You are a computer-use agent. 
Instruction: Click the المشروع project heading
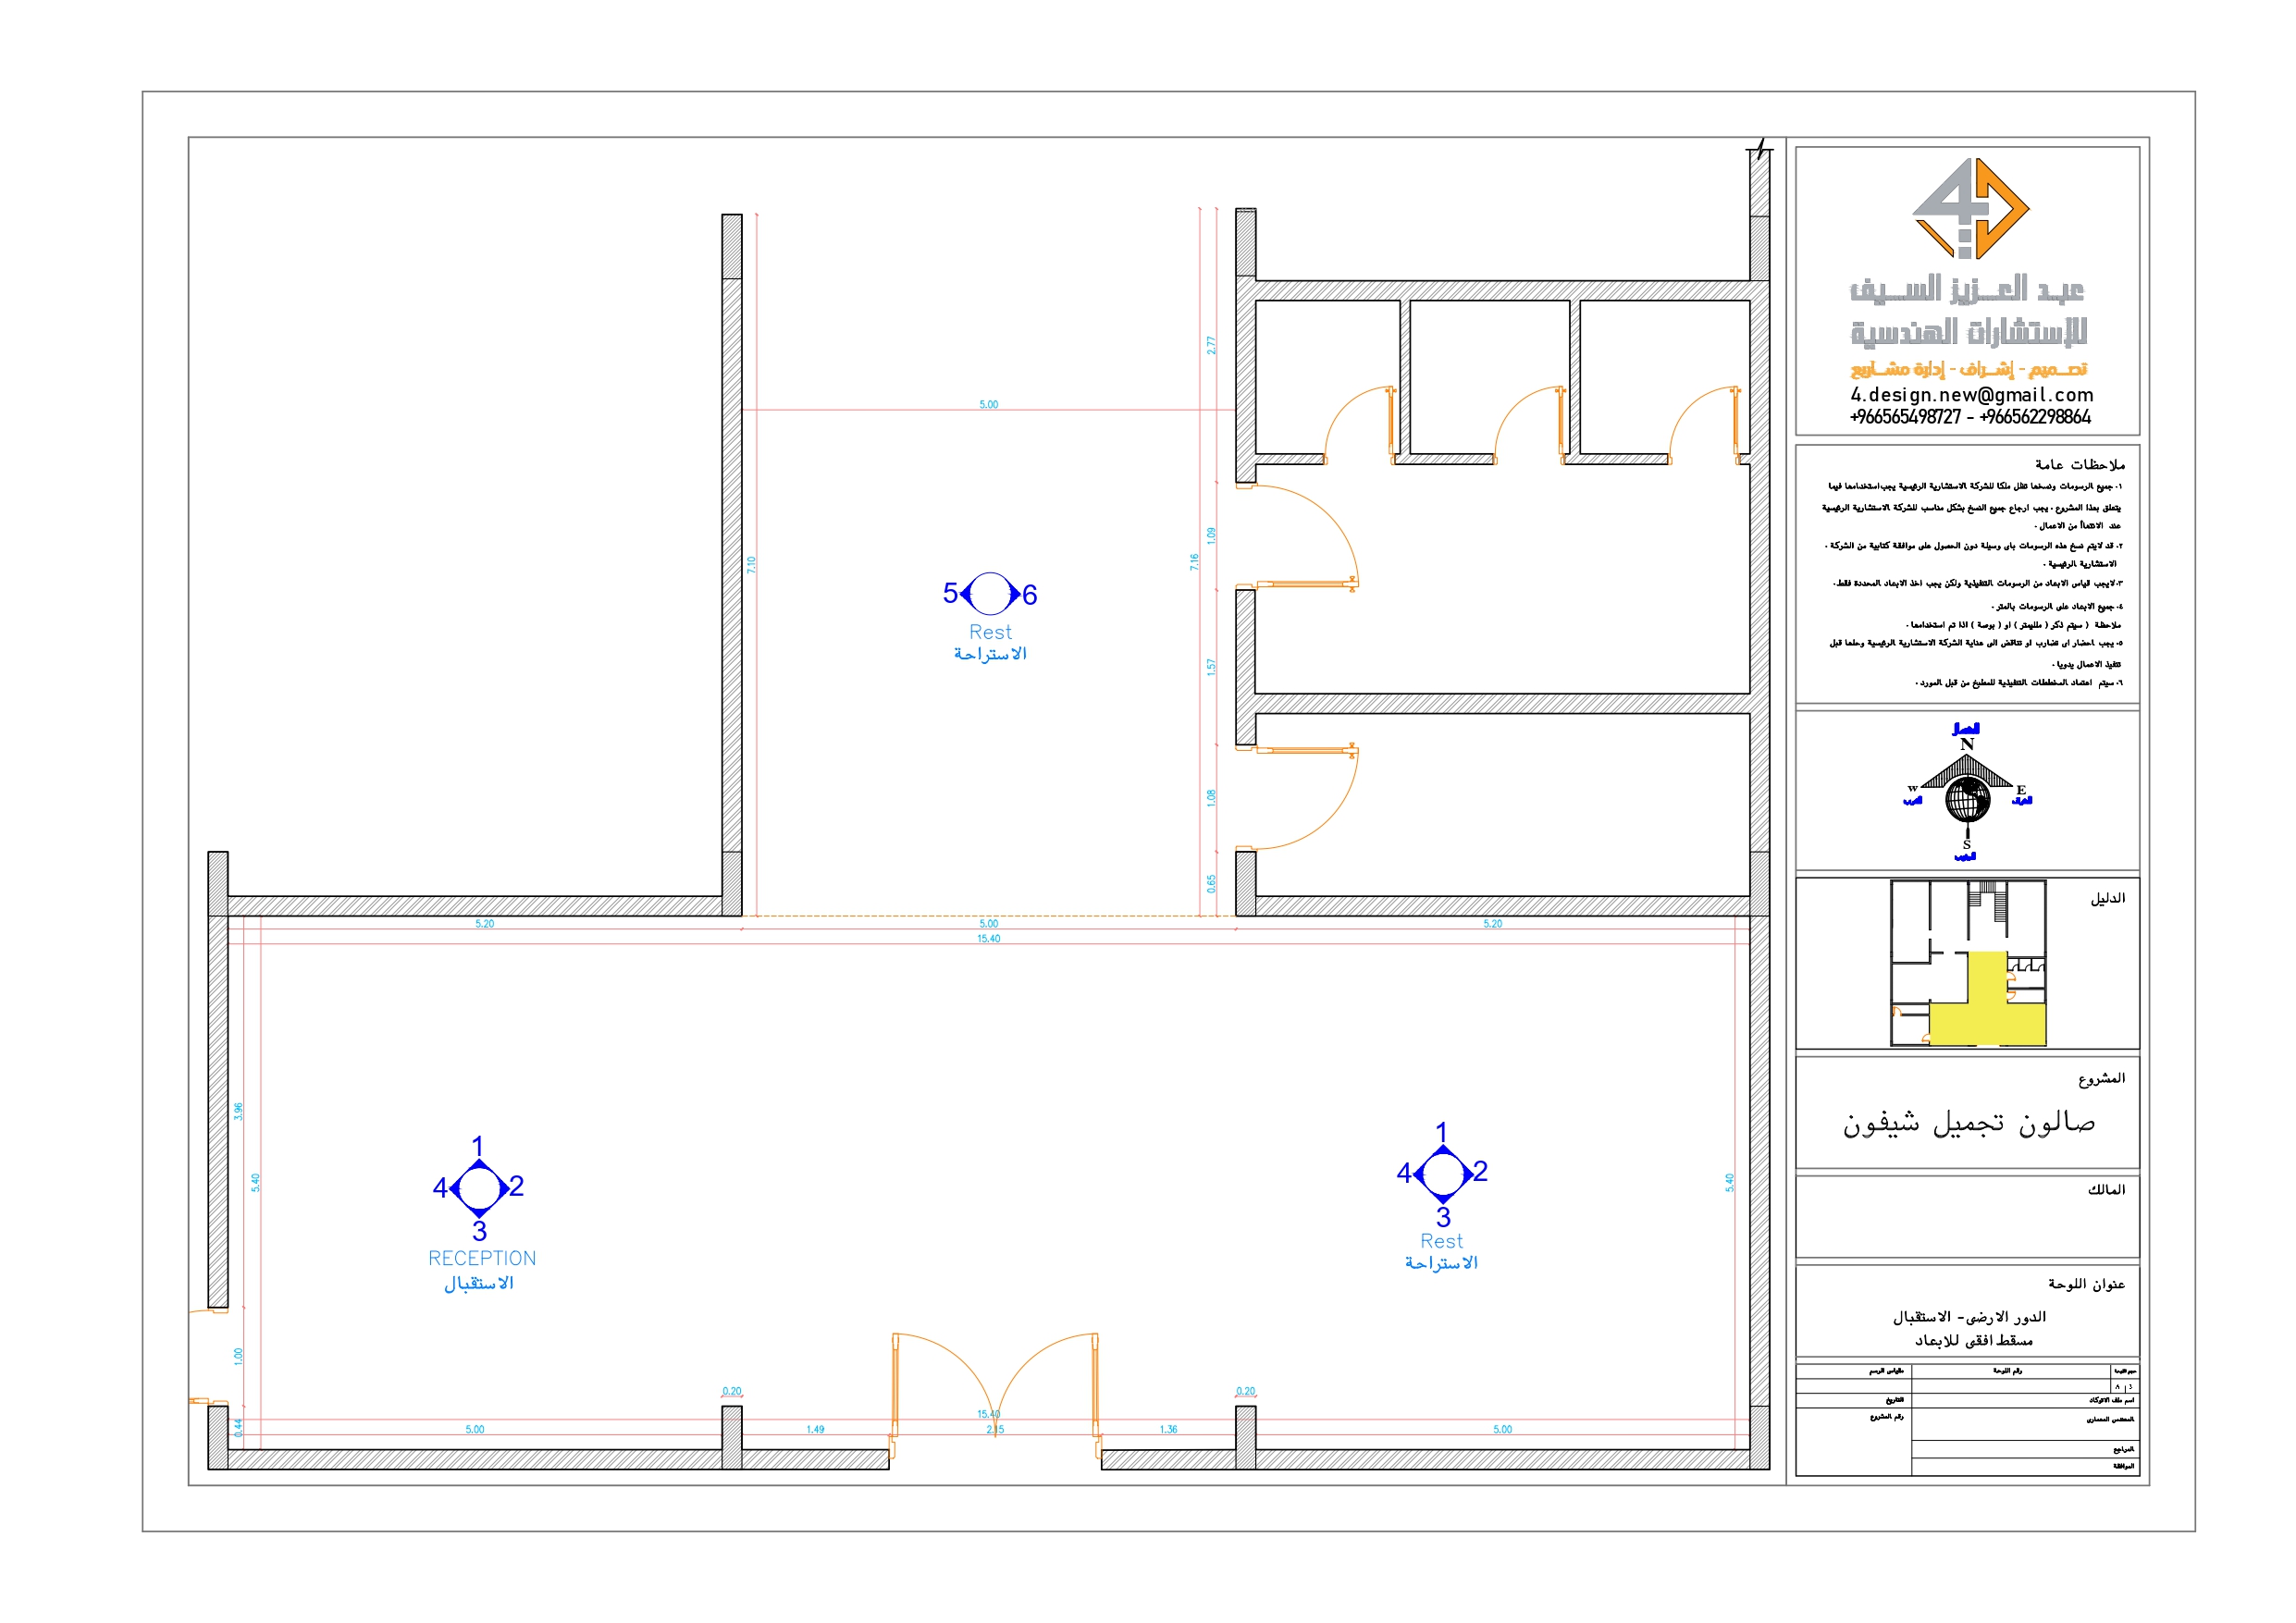[x=2101, y=1078]
